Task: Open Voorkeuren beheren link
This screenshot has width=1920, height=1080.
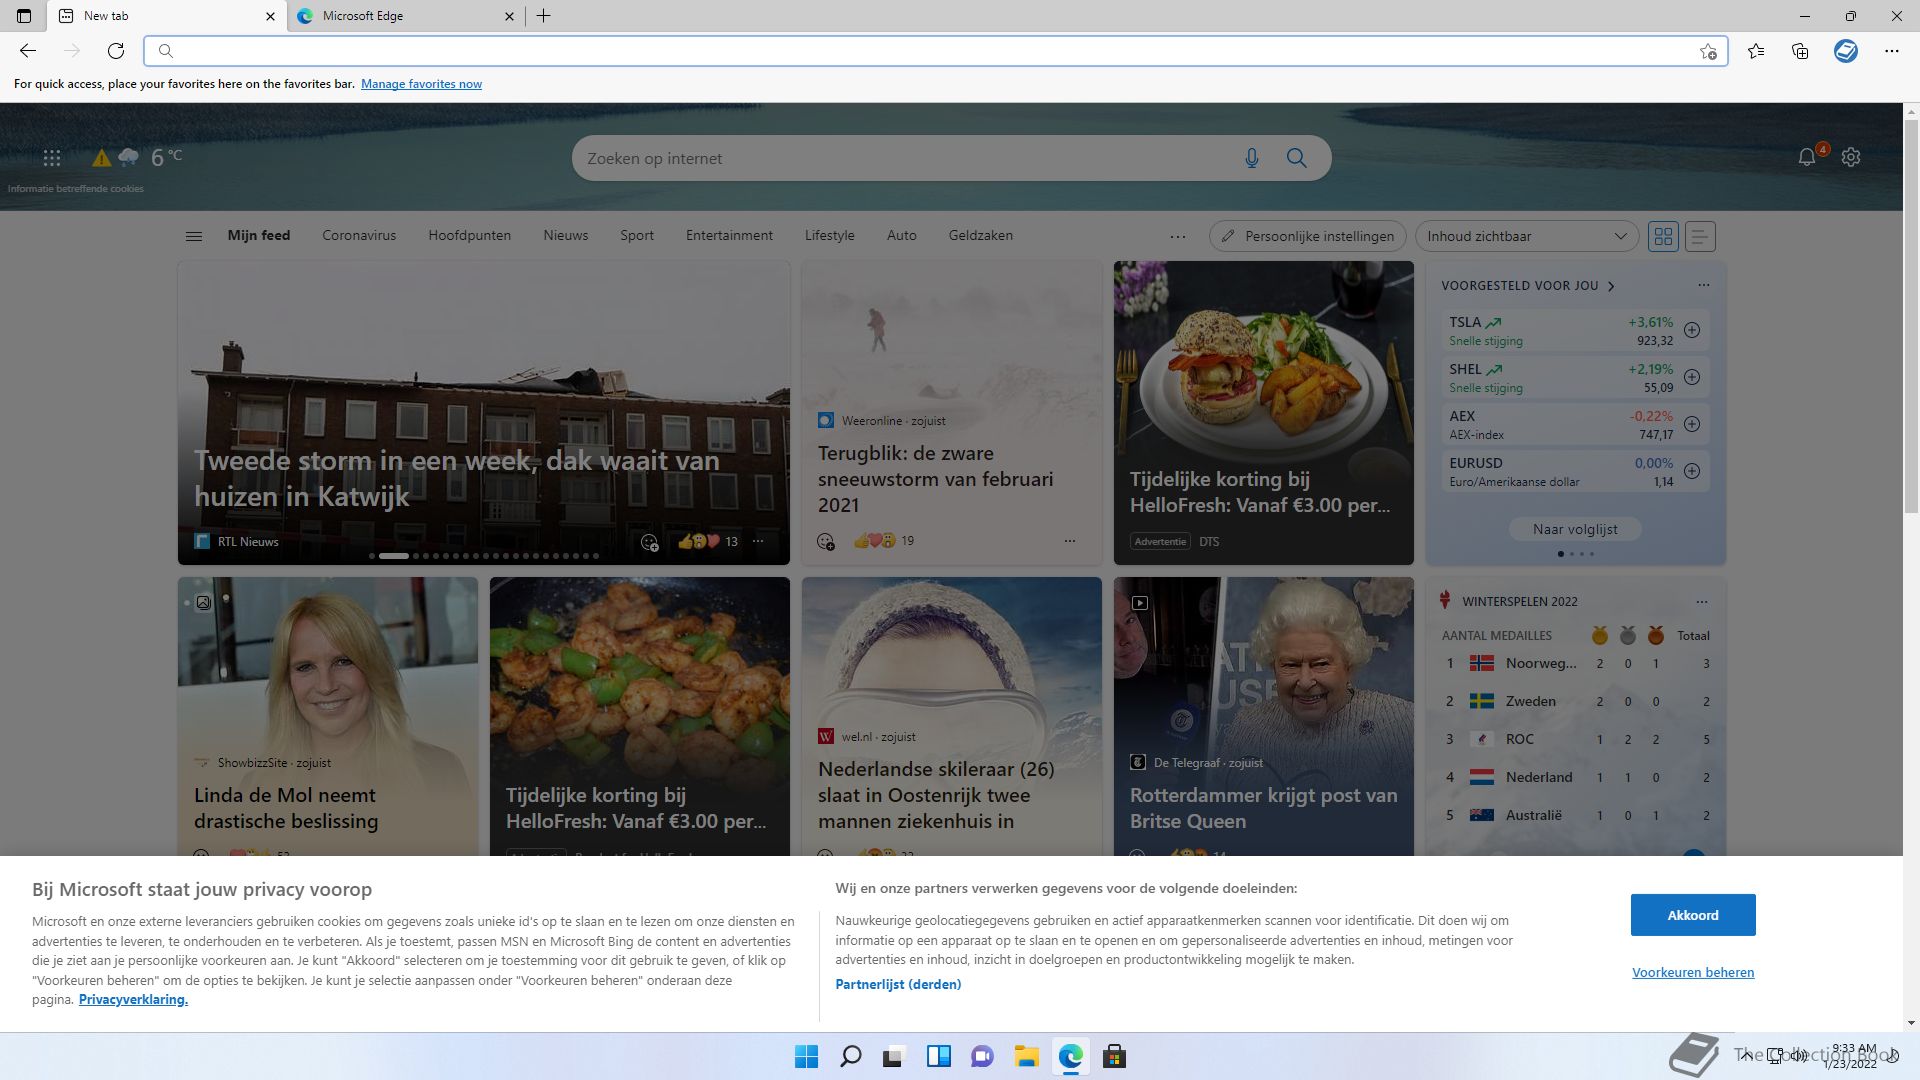Action: pos(1693,972)
